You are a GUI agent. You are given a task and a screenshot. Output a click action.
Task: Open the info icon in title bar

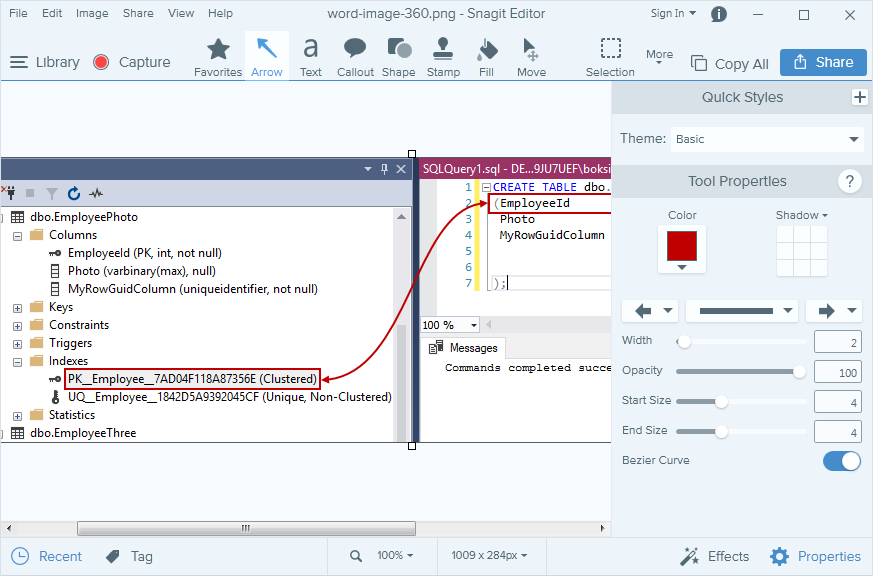click(x=719, y=14)
